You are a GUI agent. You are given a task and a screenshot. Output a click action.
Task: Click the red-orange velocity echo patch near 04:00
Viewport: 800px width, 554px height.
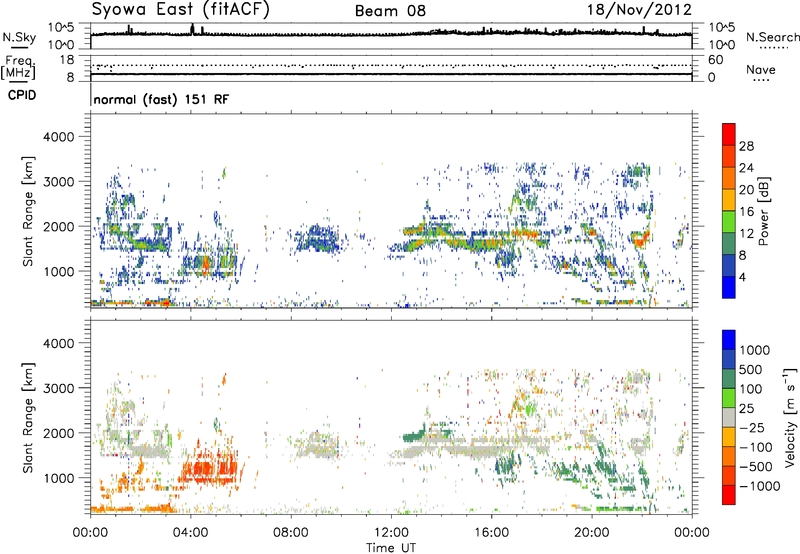tap(208, 470)
